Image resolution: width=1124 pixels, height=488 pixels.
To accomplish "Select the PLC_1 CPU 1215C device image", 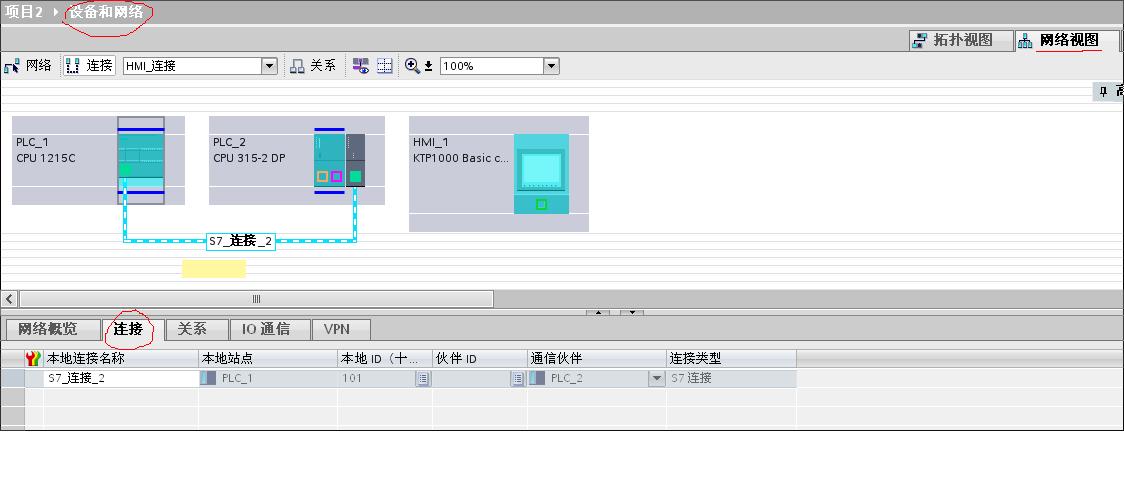I will click(x=140, y=161).
